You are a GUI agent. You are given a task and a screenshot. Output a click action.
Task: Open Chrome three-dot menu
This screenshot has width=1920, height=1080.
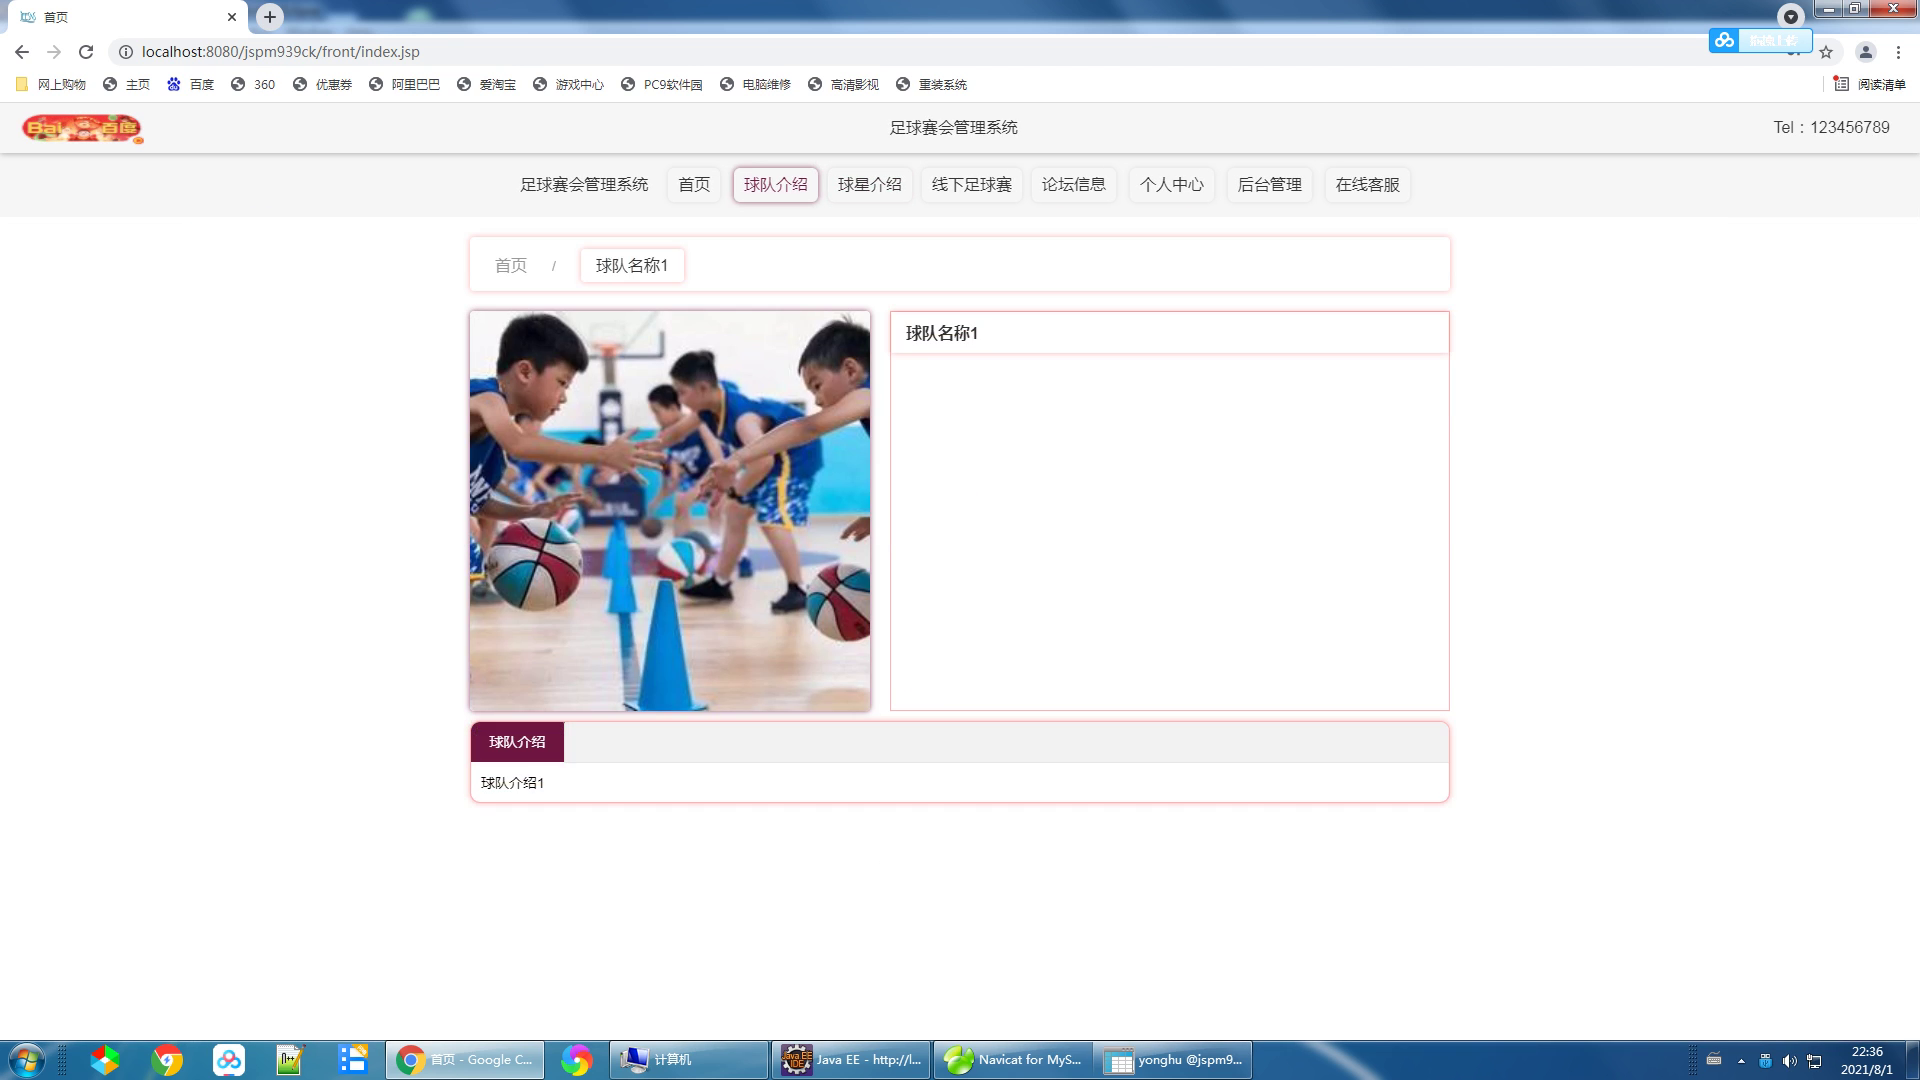coord(1898,52)
